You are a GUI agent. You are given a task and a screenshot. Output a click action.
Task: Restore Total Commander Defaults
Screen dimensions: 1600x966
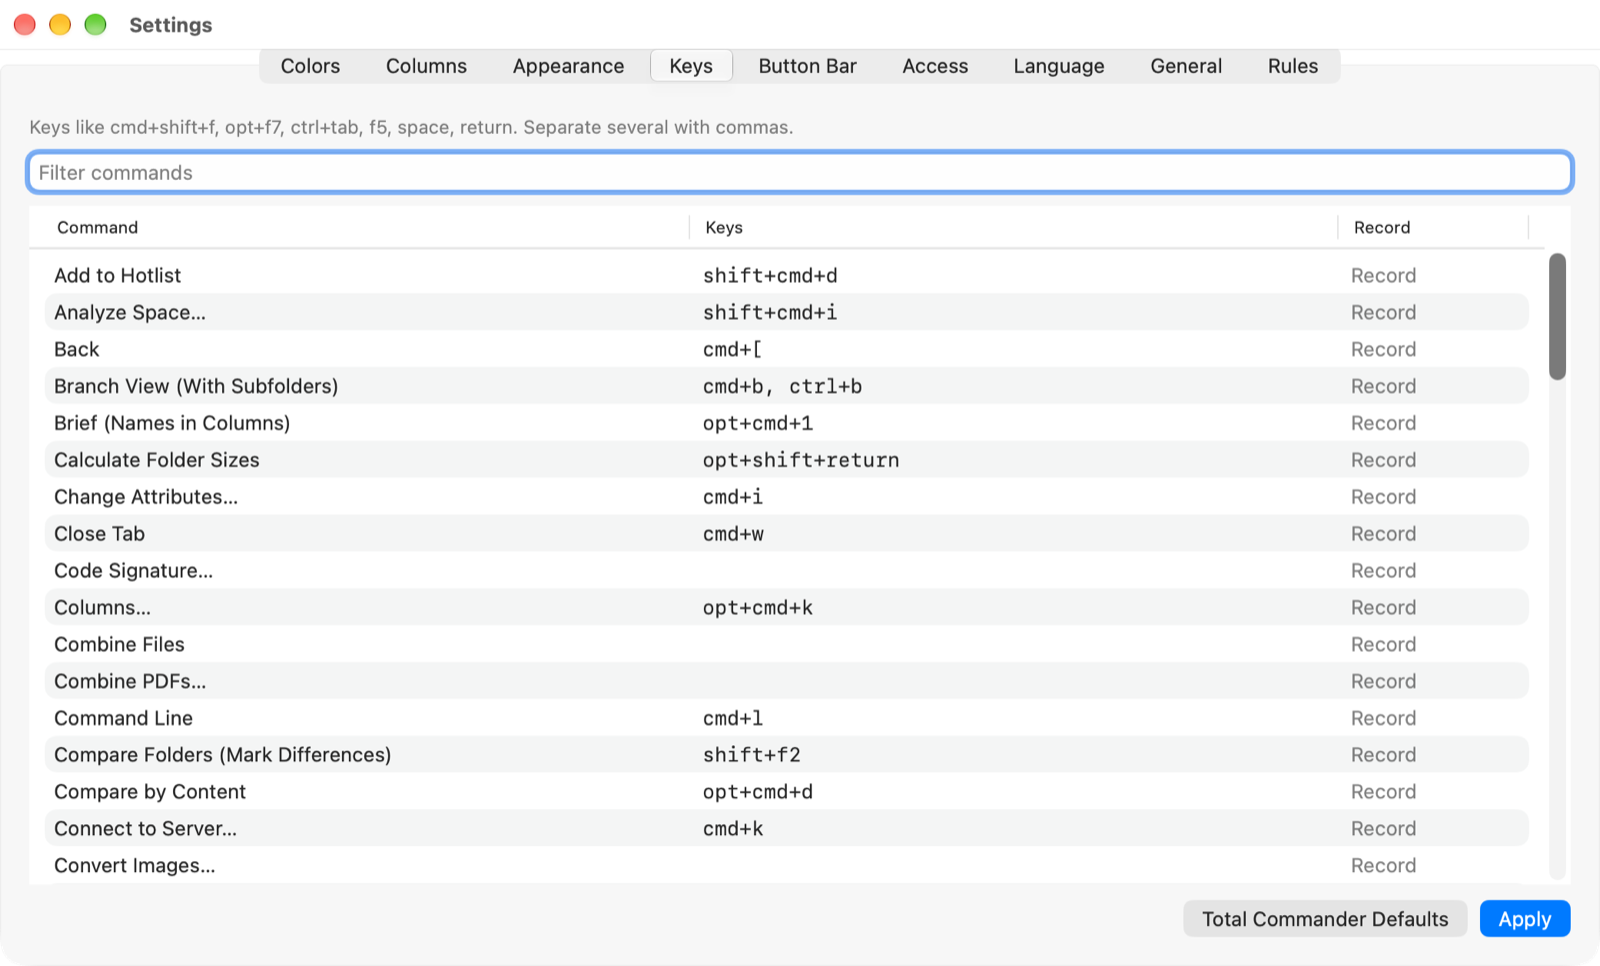(x=1325, y=919)
